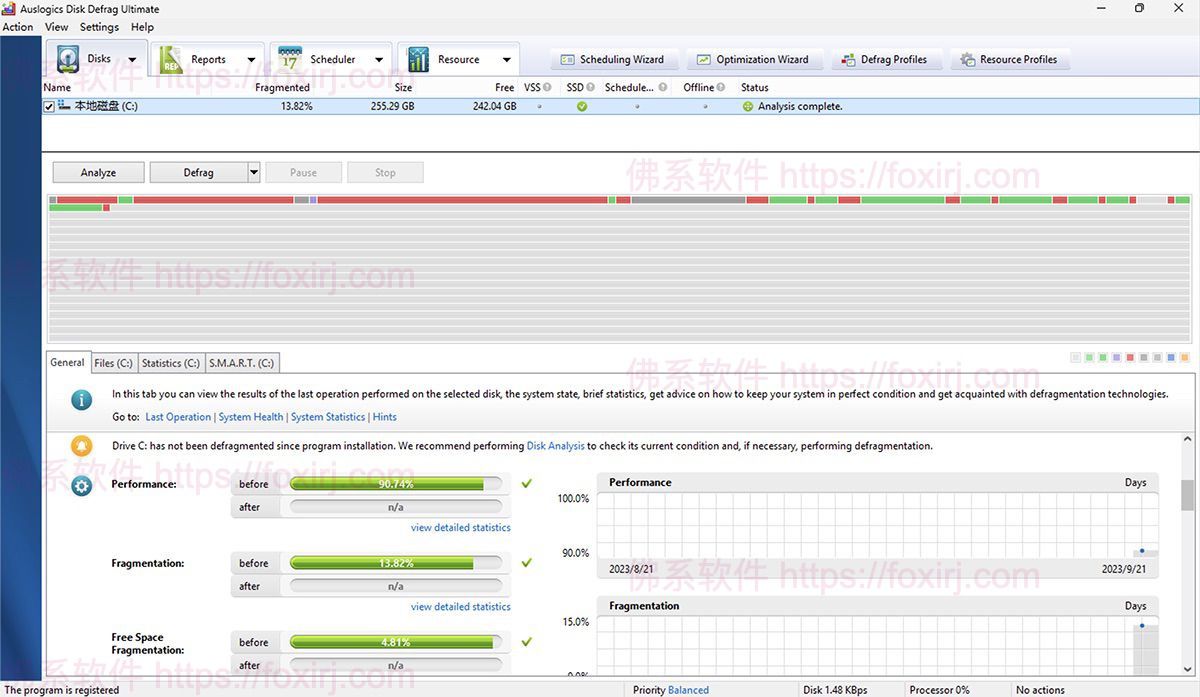Image resolution: width=1200 pixels, height=697 pixels.
Task: Open the Disk Analysis link
Action: pyautogui.click(x=556, y=446)
